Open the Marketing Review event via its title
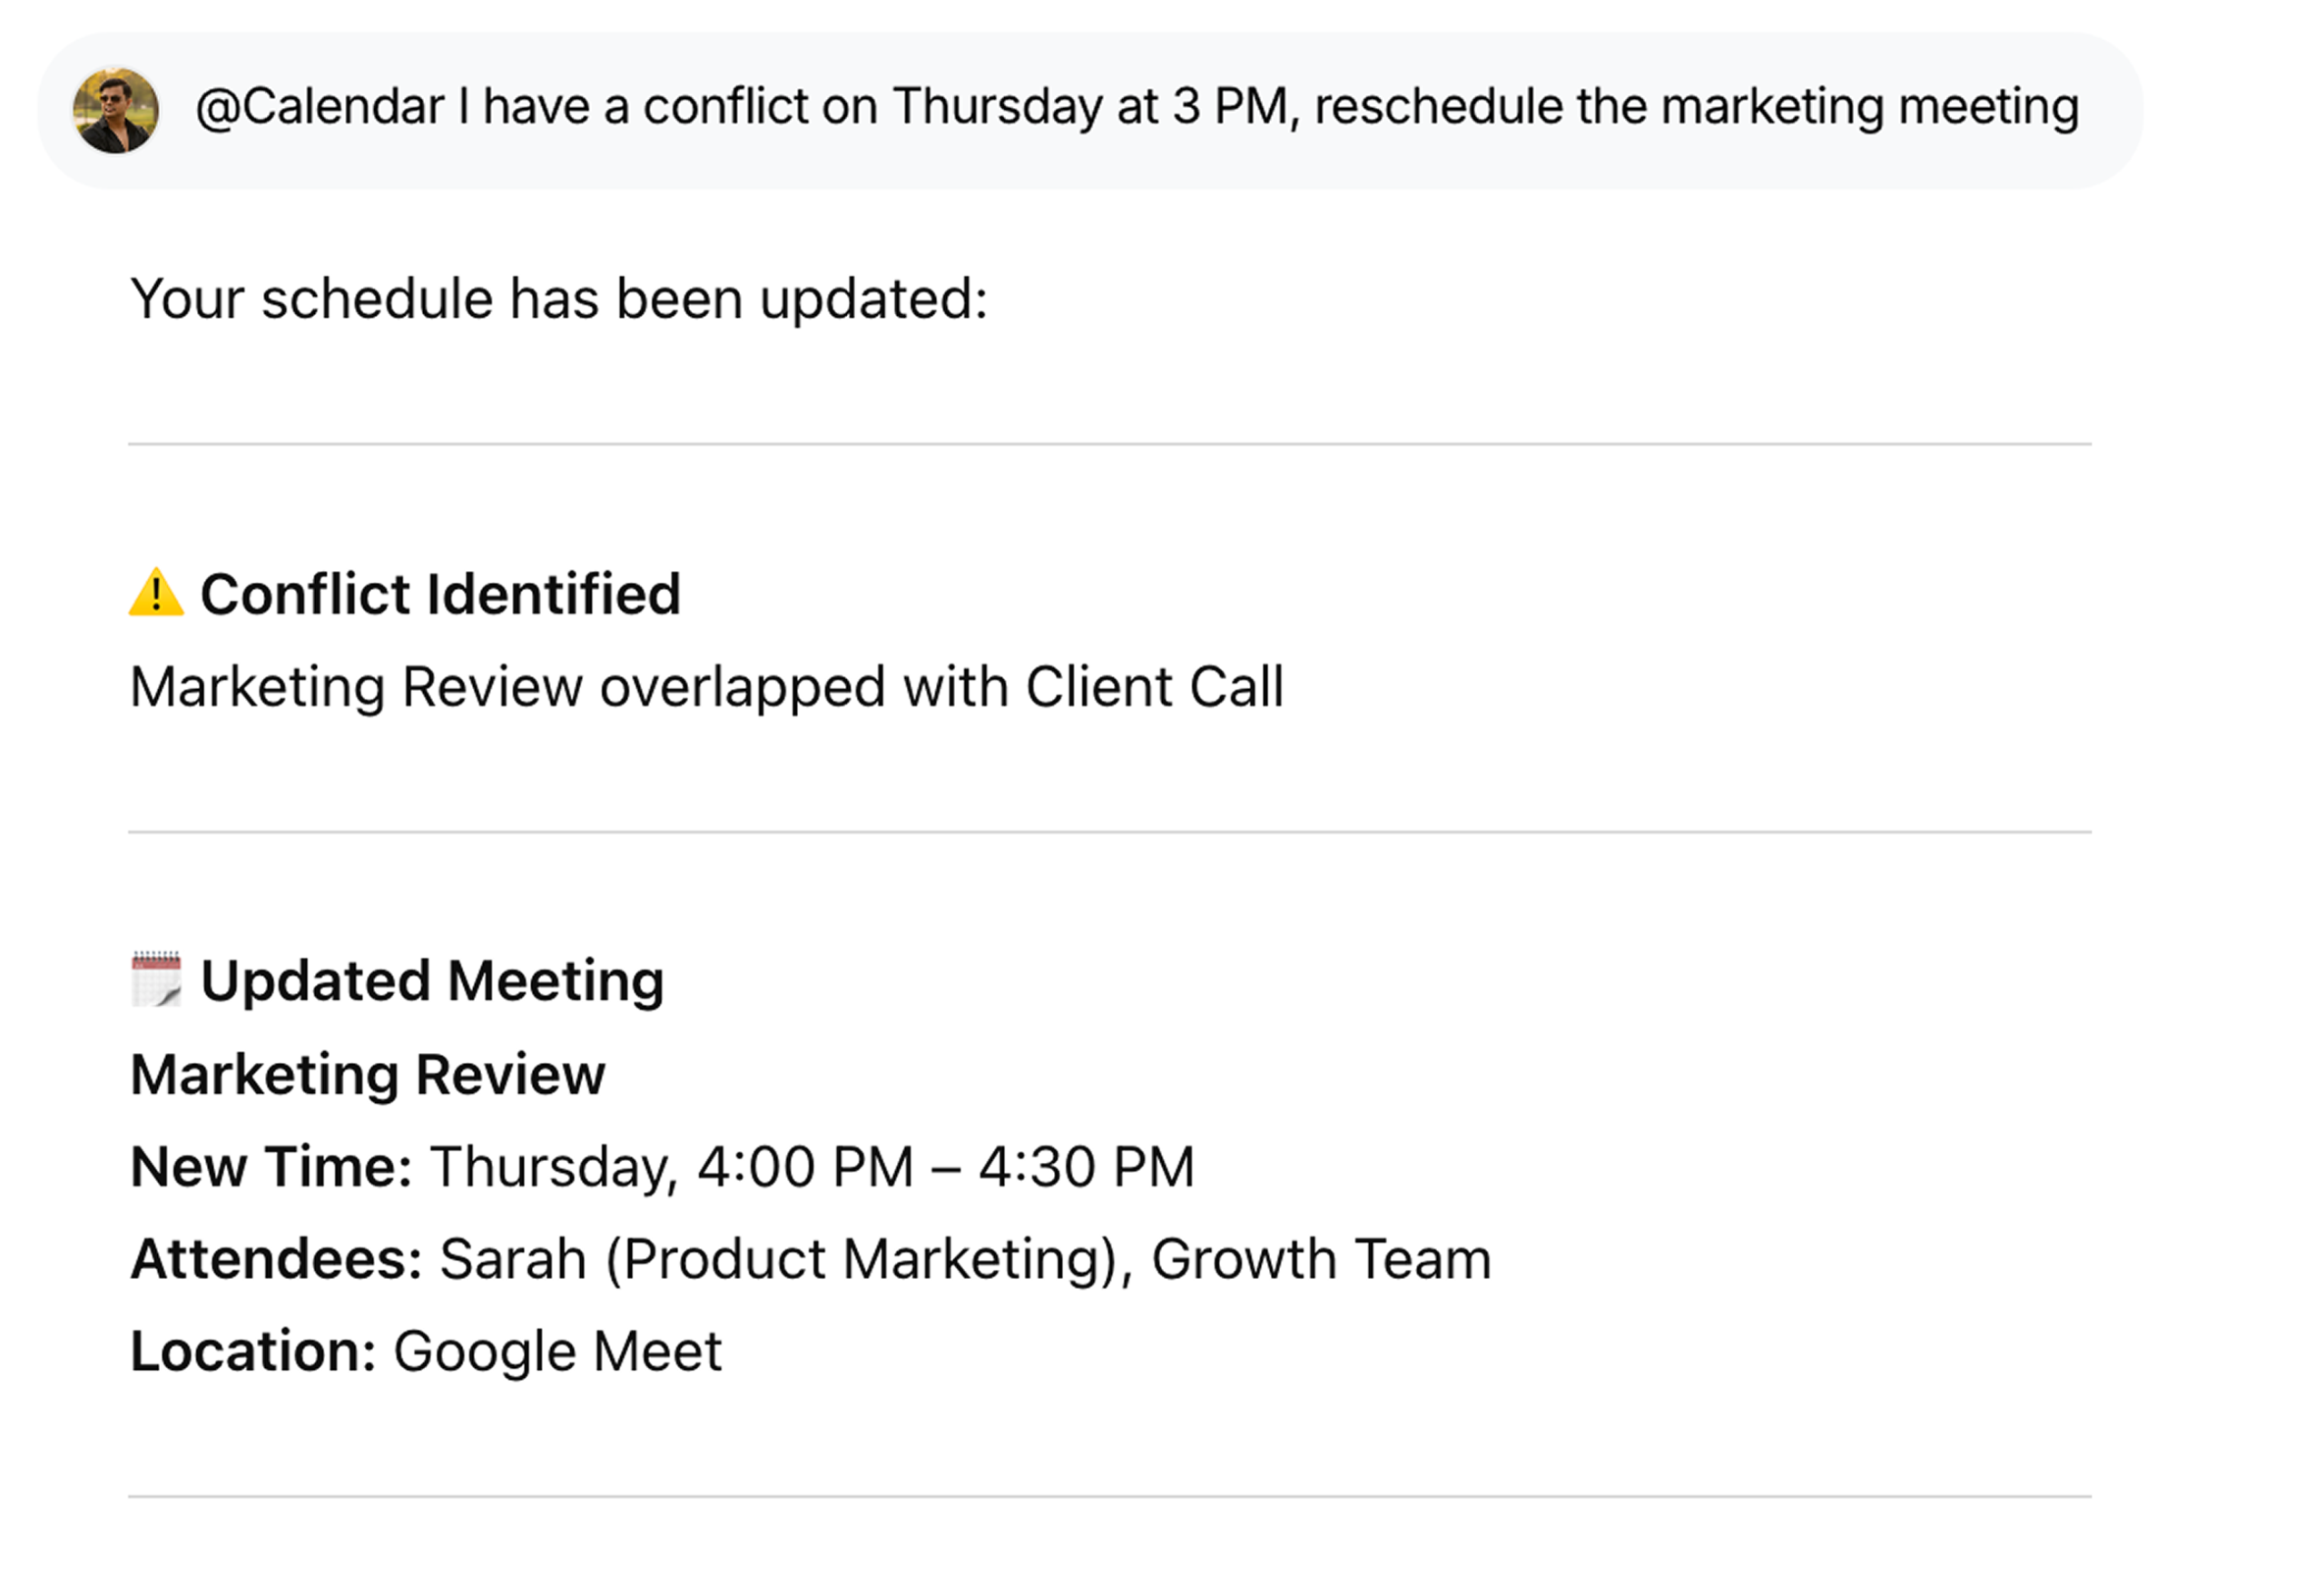 pyautogui.click(x=368, y=1072)
